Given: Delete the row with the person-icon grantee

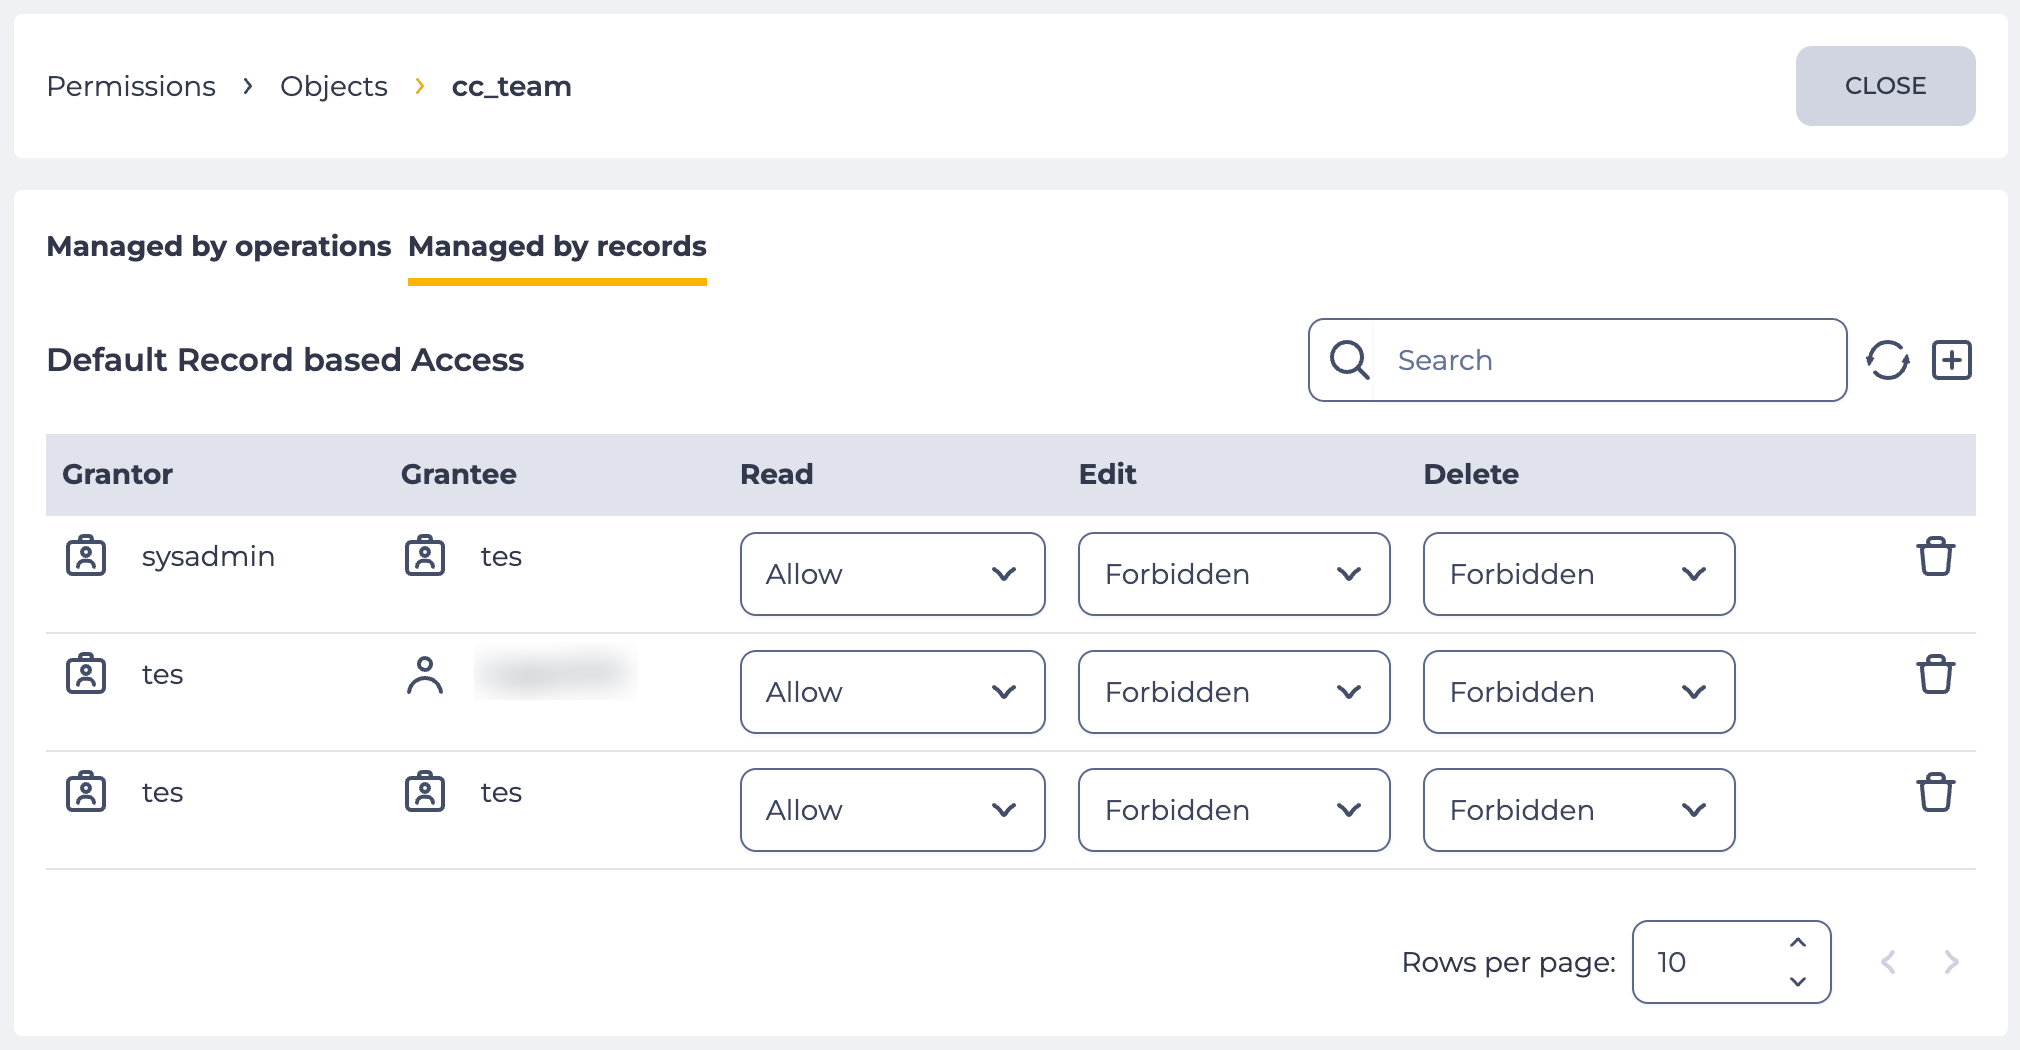Looking at the screenshot, I should 1936,675.
